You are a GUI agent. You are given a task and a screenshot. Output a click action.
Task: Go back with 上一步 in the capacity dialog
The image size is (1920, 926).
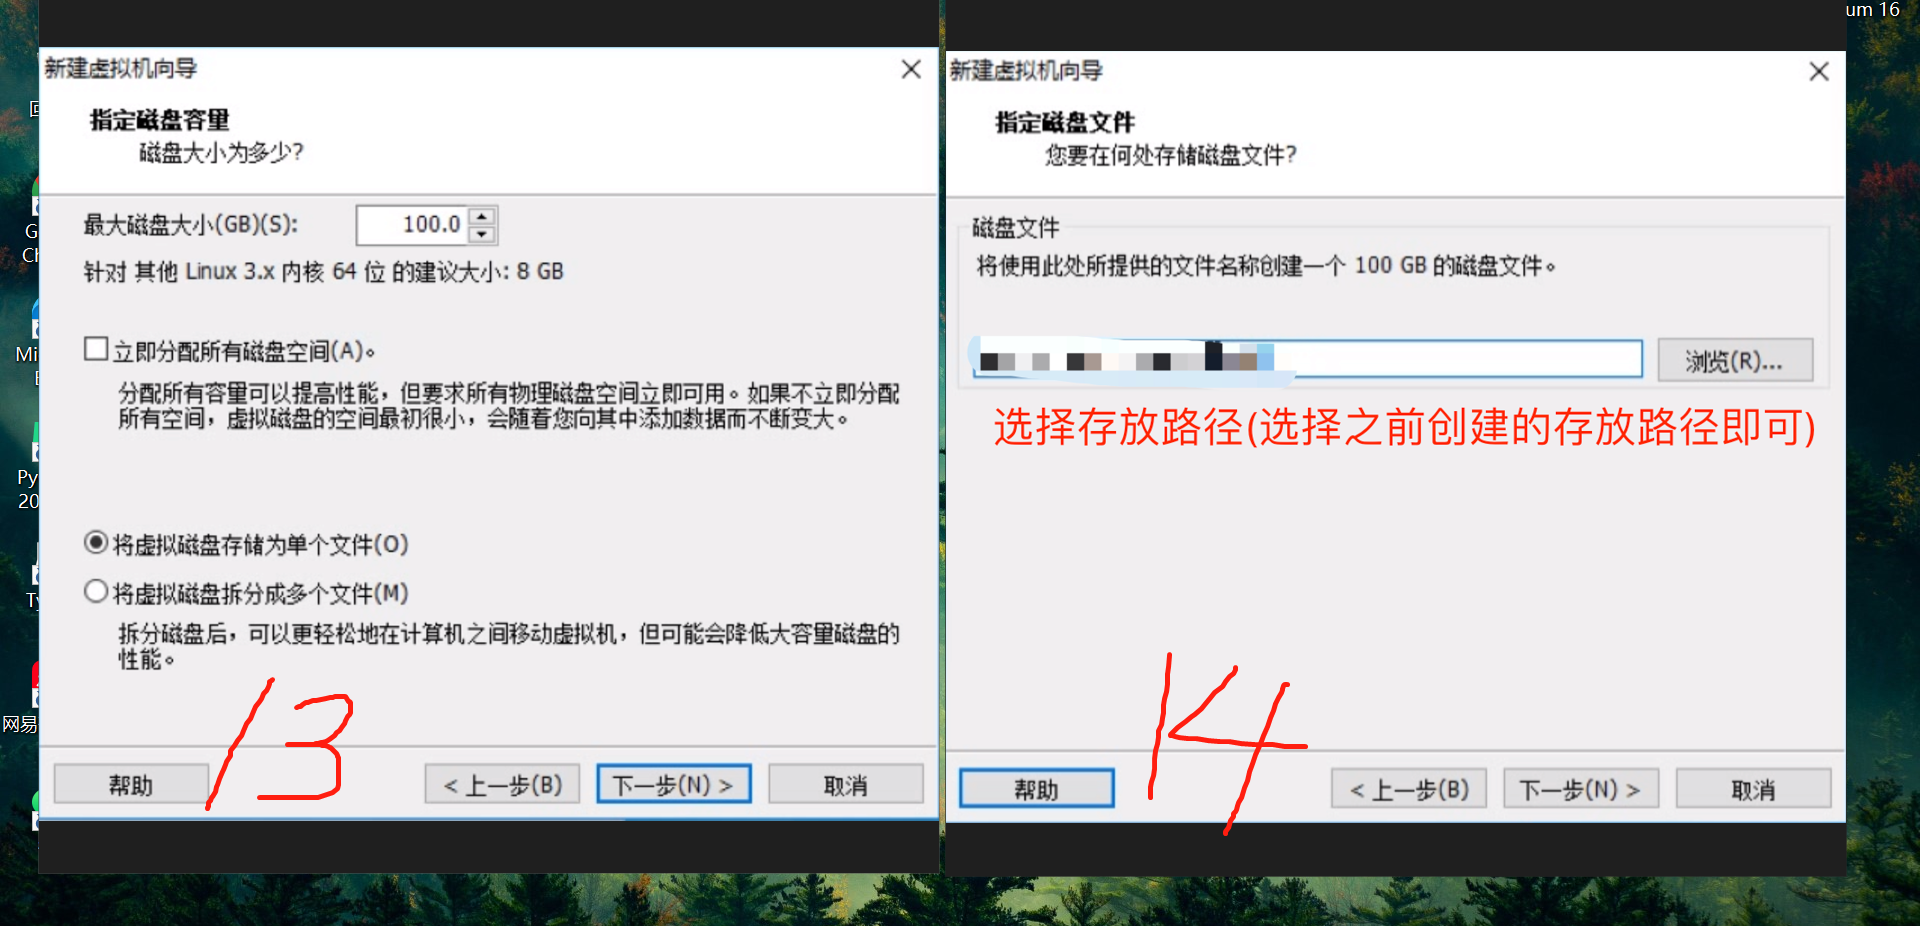click(x=502, y=785)
